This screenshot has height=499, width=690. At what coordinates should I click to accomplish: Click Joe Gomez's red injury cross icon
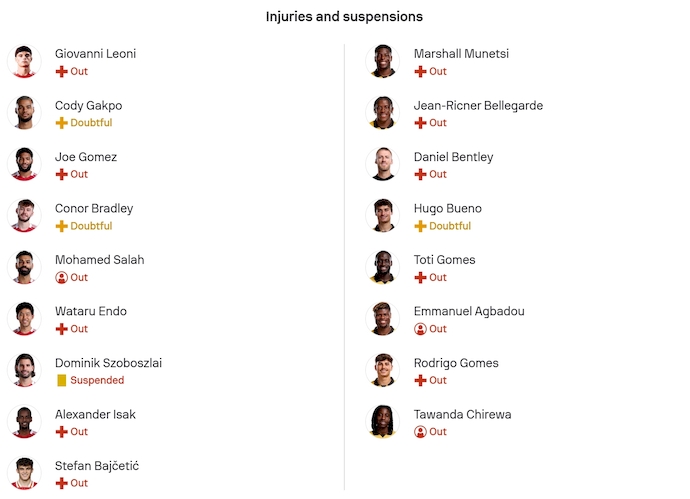point(61,174)
